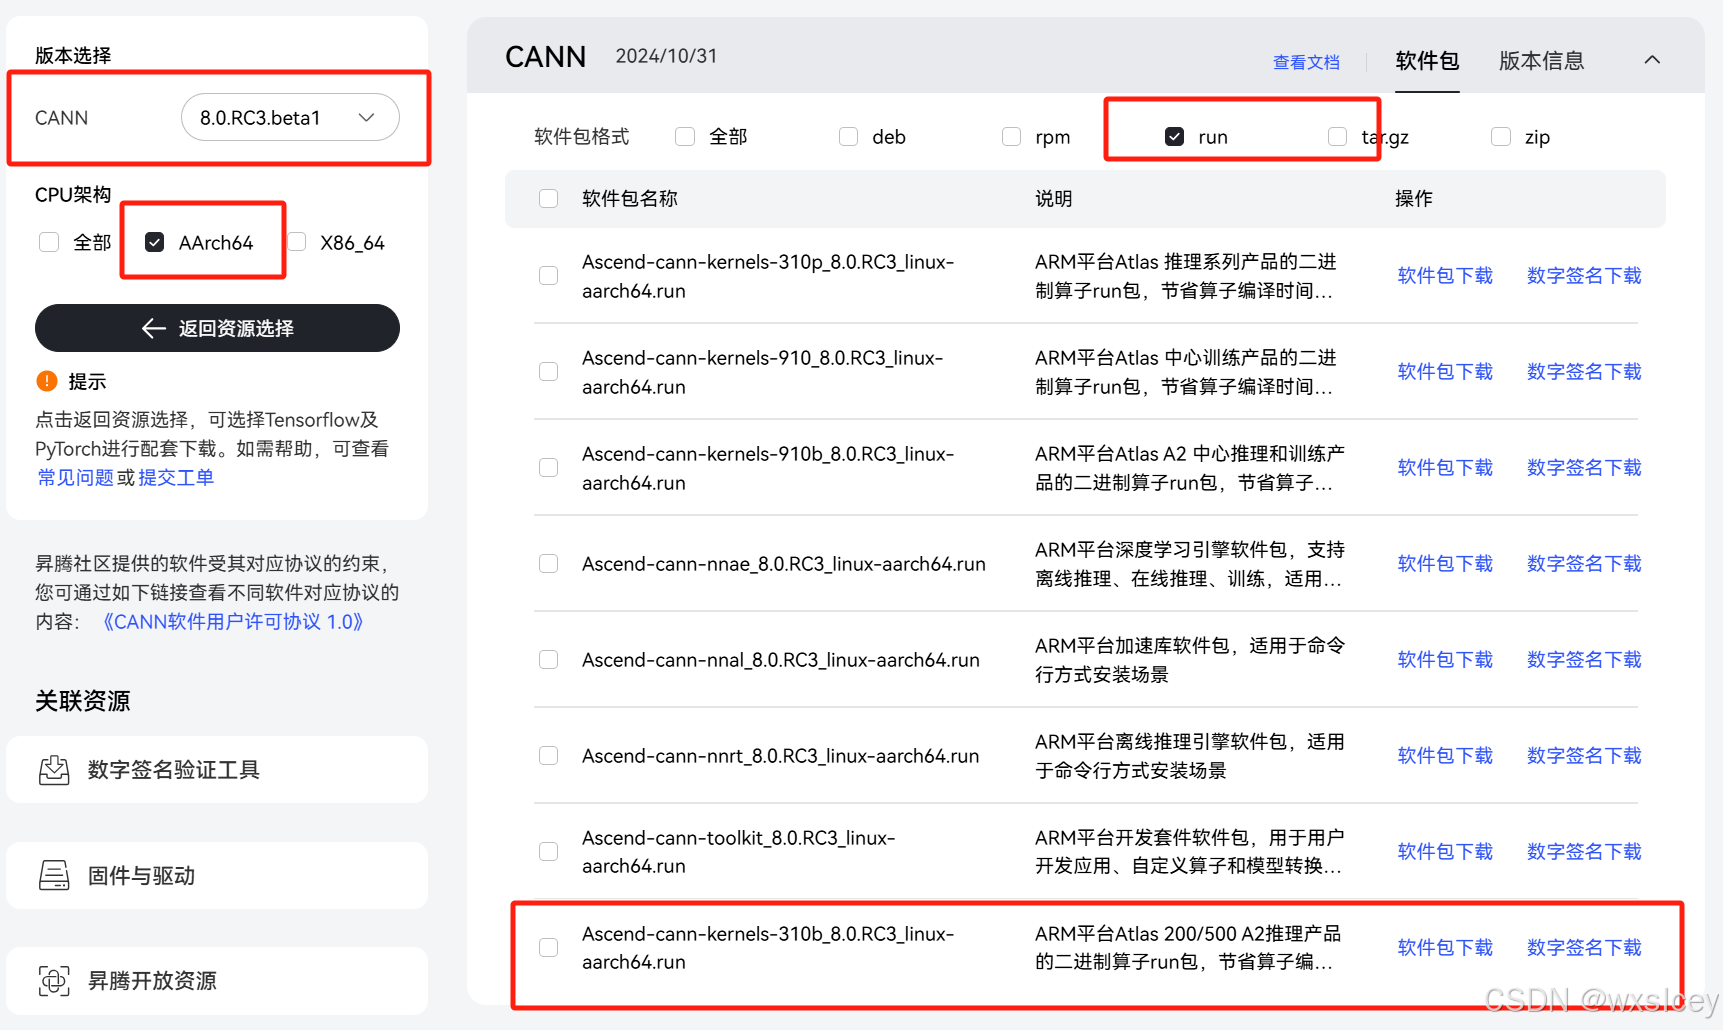Select the Ascend-cann-toolkit package checkbox

pyautogui.click(x=548, y=851)
